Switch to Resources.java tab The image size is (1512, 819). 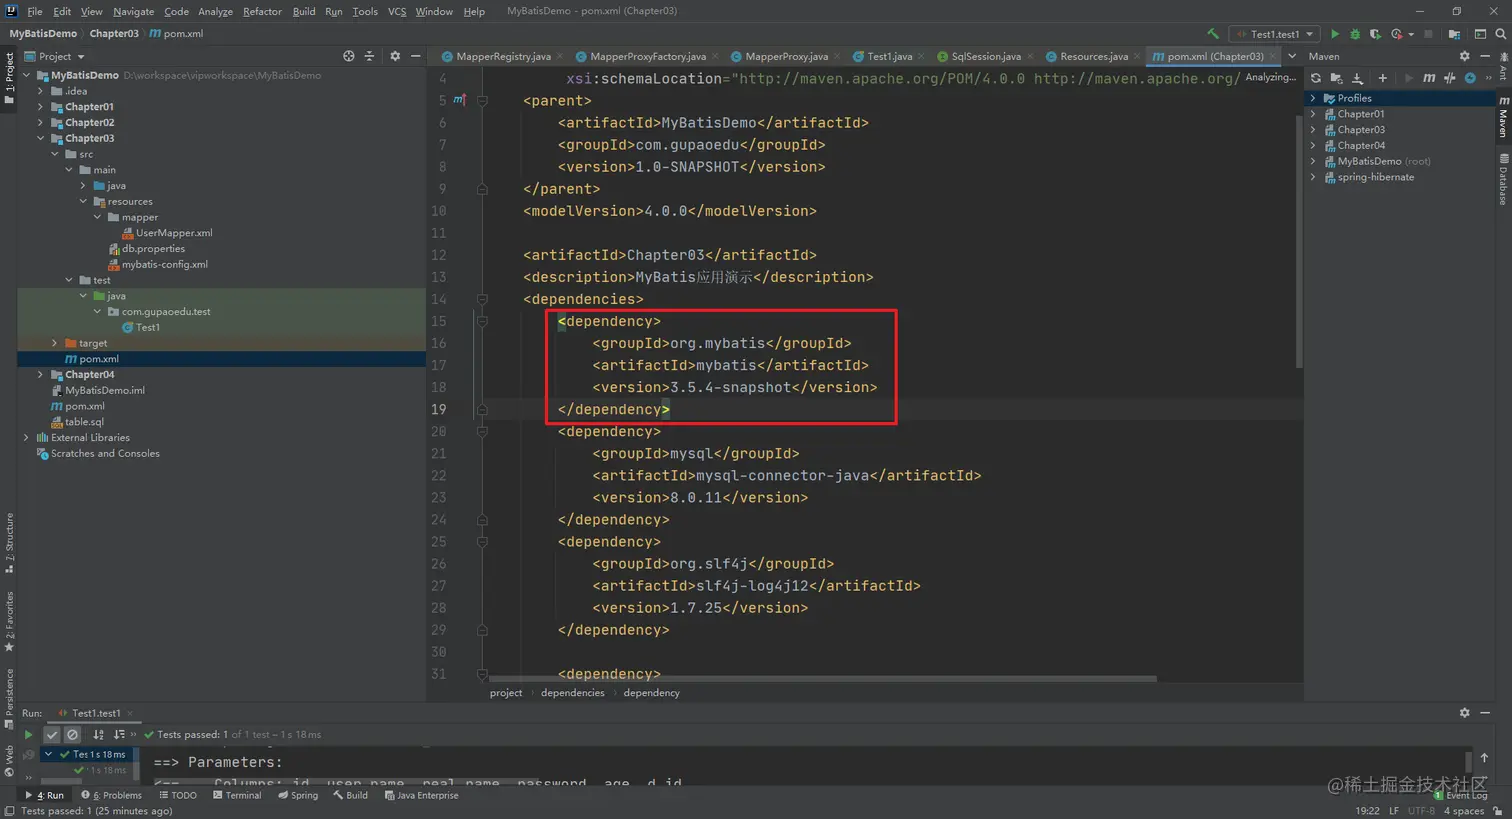(1094, 56)
